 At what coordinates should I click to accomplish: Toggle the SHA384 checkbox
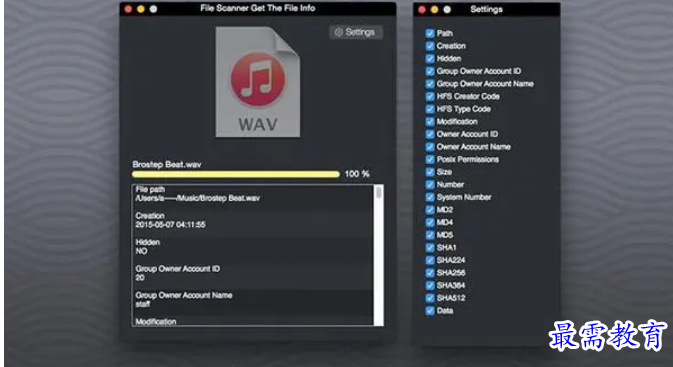[x=430, y=285]
